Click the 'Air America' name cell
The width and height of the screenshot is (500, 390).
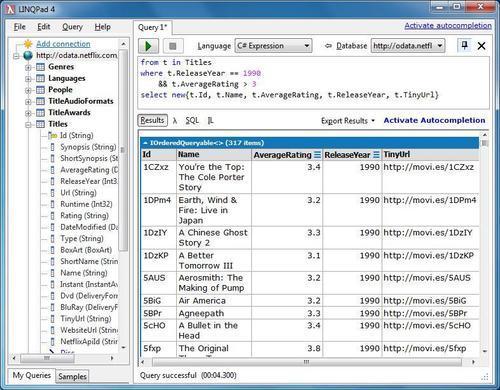[x=214, y=301]
